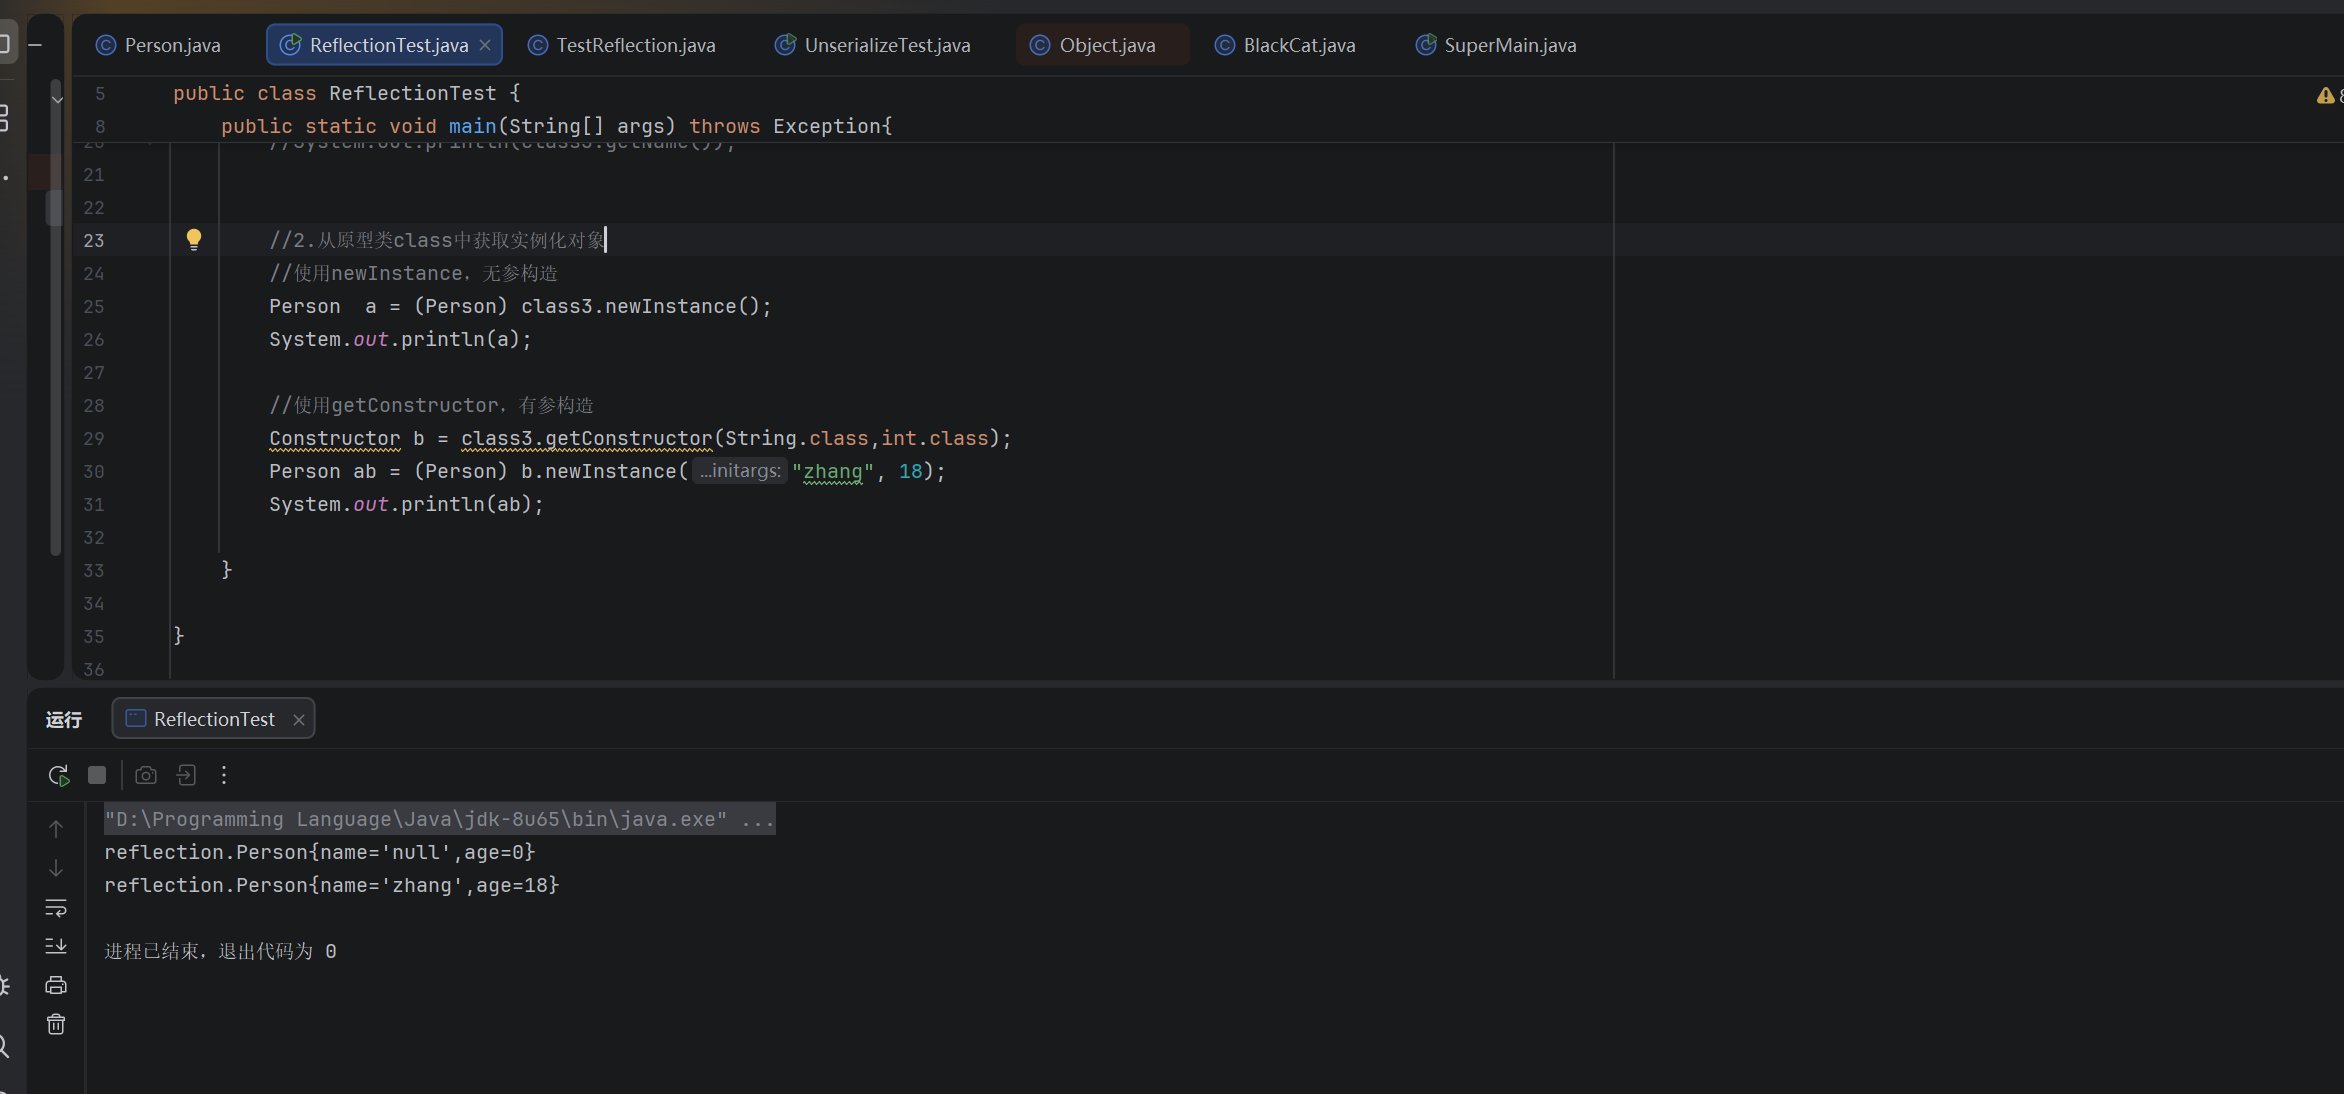The image size is (2344, 1094).
Task: Close the ReflectionTest run tab
Action: (x=298, y=719)
